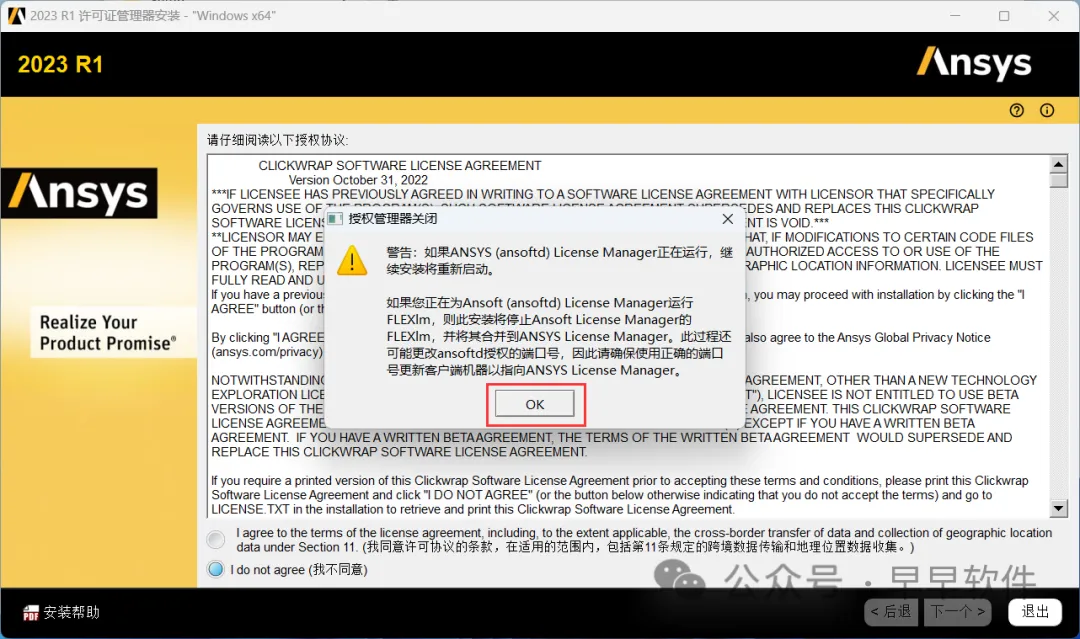Click the yellow warning triangle icon in dialog

tap(352, 260)
